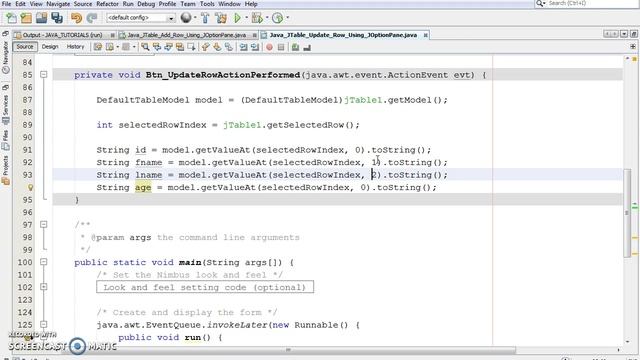Click the 'Look and feel setting code (optional)' box
Image resolution: width=640 pixels, height=360 pixels.
tap(205, 287)
